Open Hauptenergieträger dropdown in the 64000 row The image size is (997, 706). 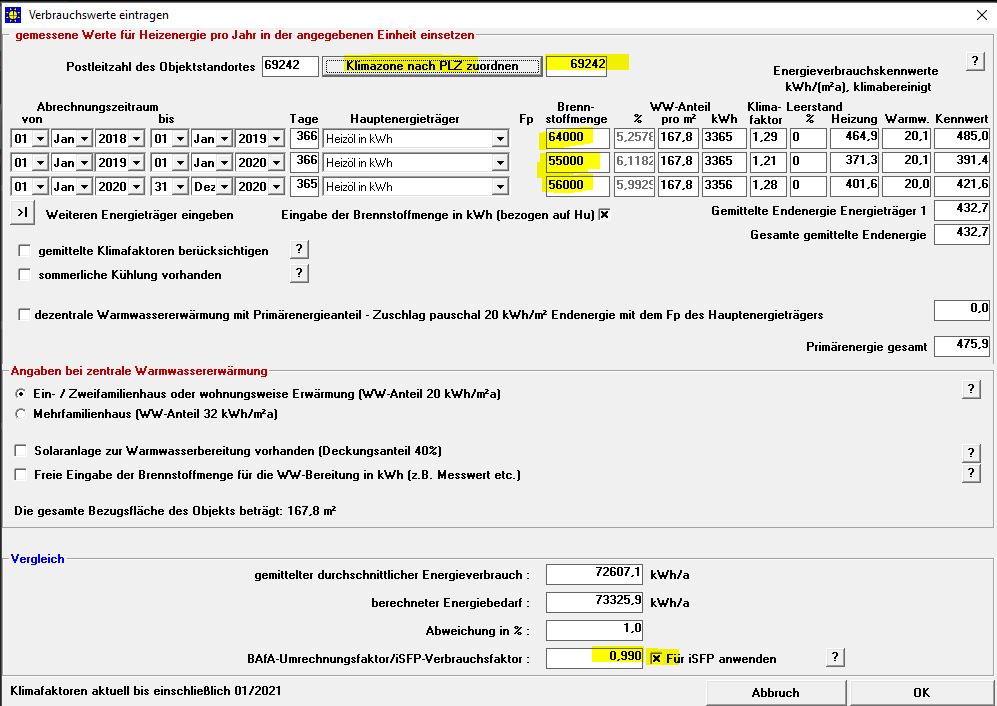pyautogui.click(x=500, y=139)
